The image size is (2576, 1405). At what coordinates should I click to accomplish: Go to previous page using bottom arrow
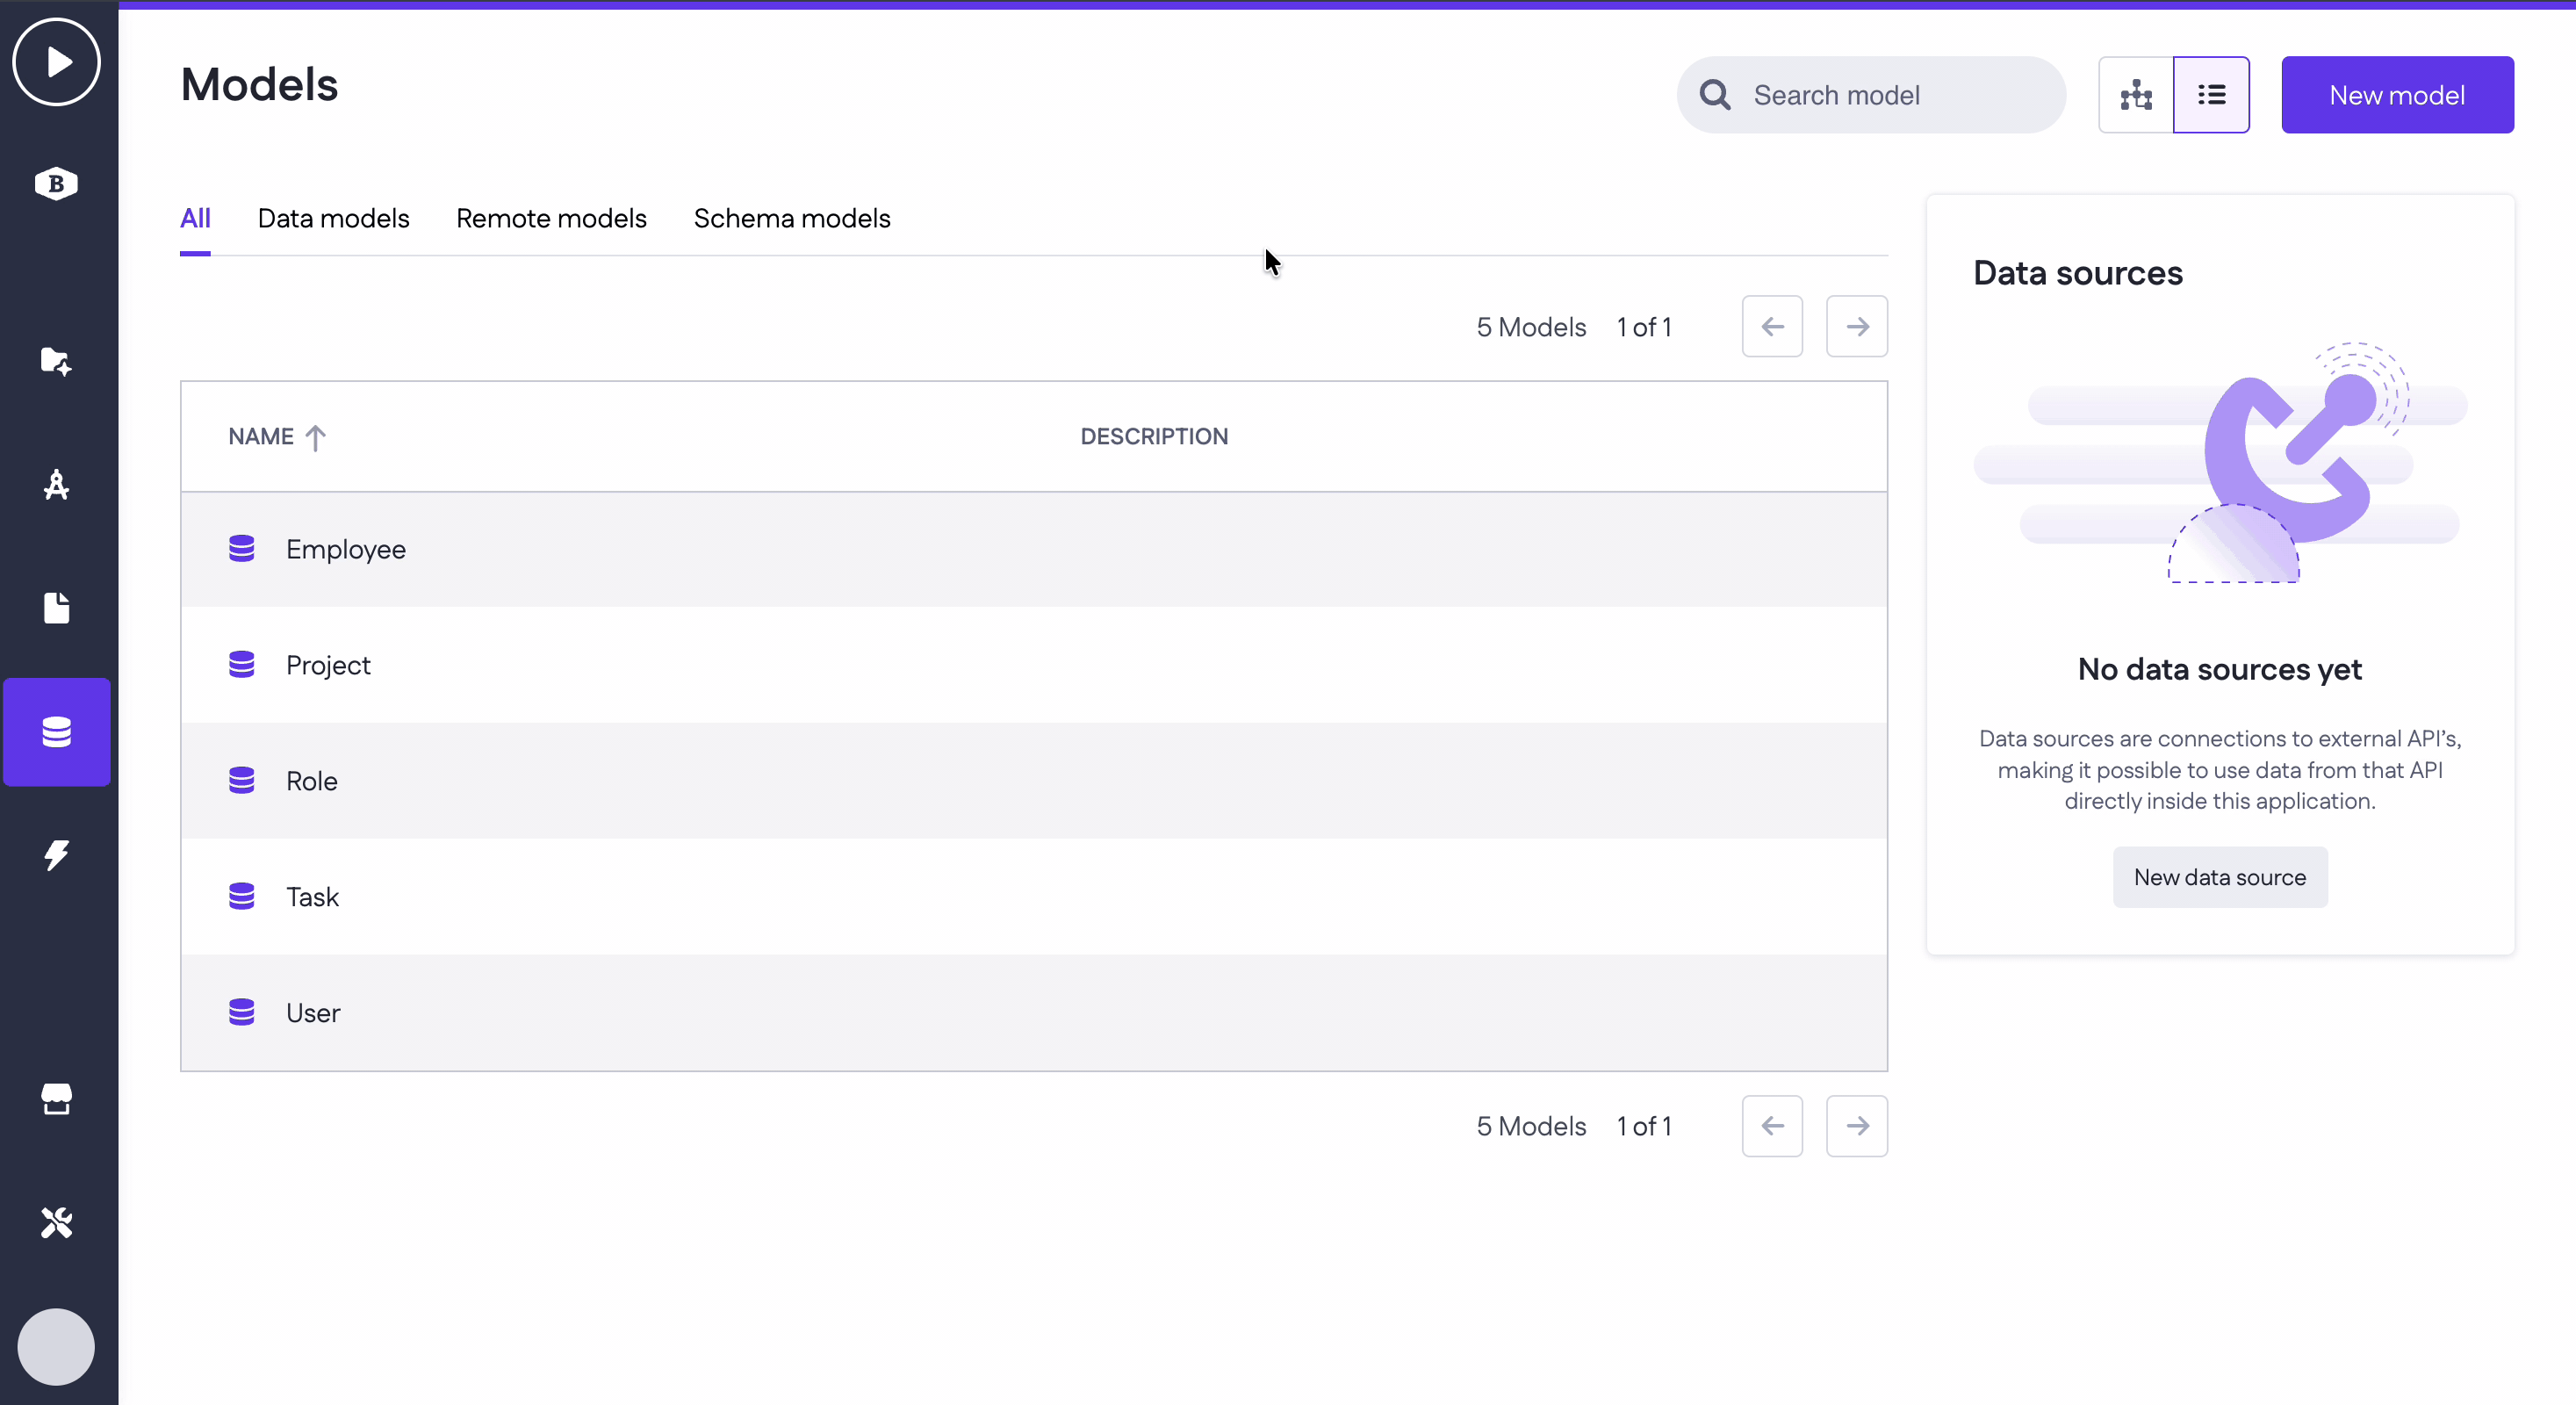point(1772,1126)
